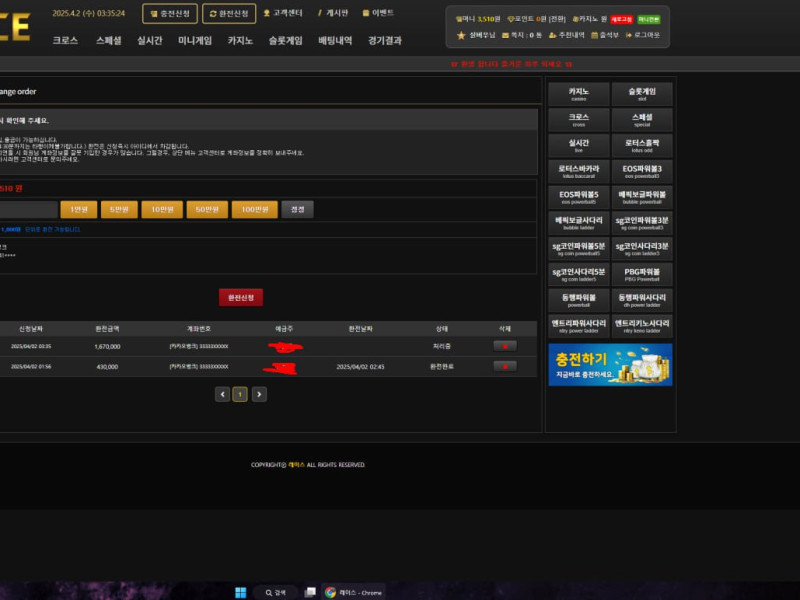The image size is (800, 600).
Task: Go to previous page of withdrawal history
Action: [x=223, y=394]
